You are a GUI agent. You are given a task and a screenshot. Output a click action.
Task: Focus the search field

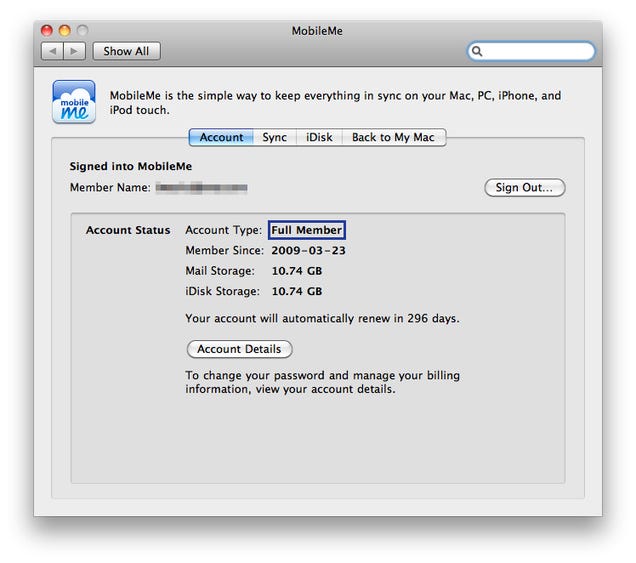coord(531,51)
